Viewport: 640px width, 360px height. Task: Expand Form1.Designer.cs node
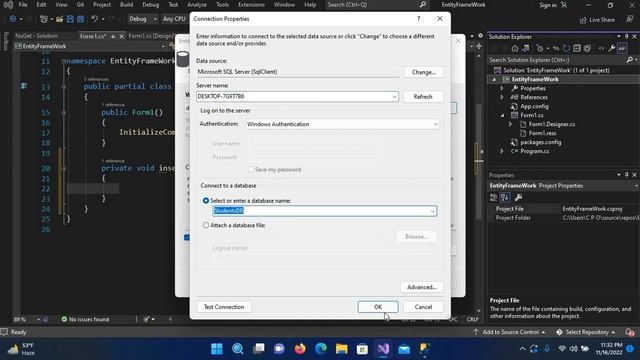coord(510,124)
